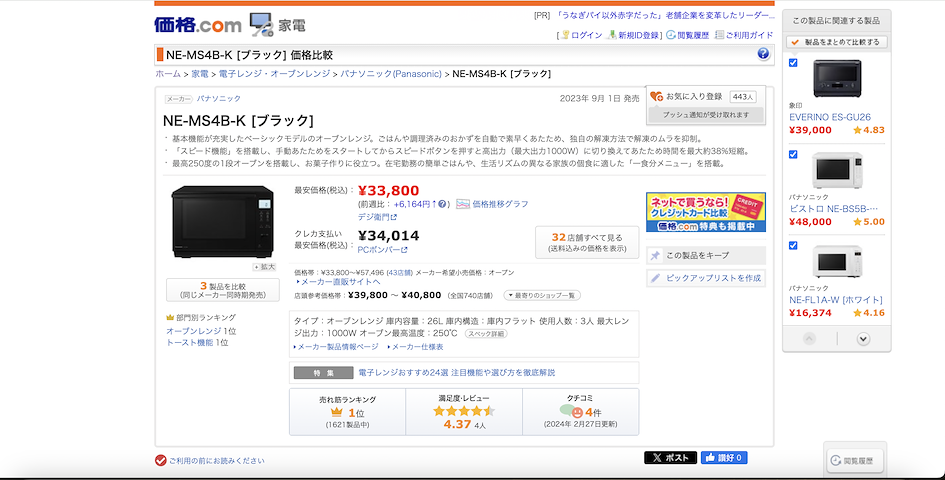Open 電子レンジおすすめ24選 feature link
This screenshot has width=945, height=480.
coord(457,373)
